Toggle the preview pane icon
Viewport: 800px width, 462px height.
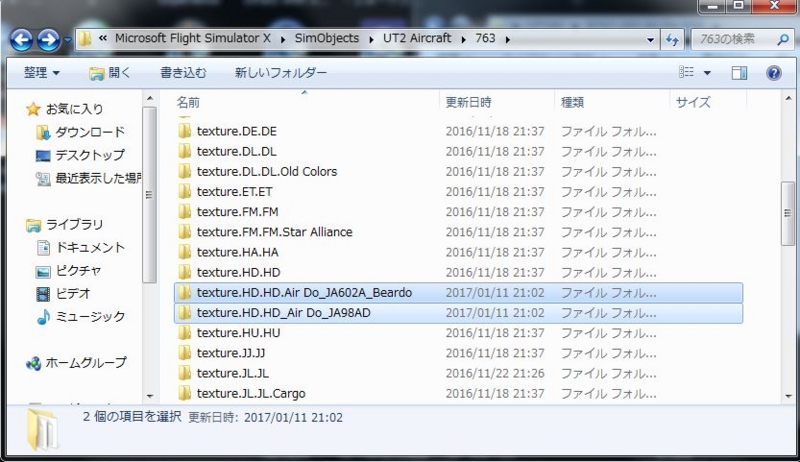point(739,73)
